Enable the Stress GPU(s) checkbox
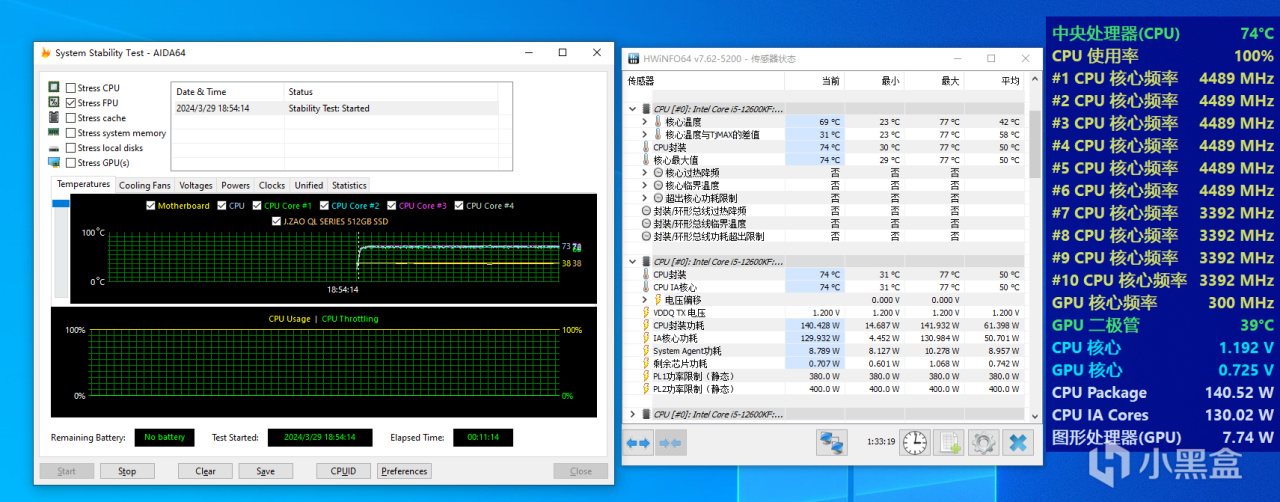 click(x=71, y=163)
